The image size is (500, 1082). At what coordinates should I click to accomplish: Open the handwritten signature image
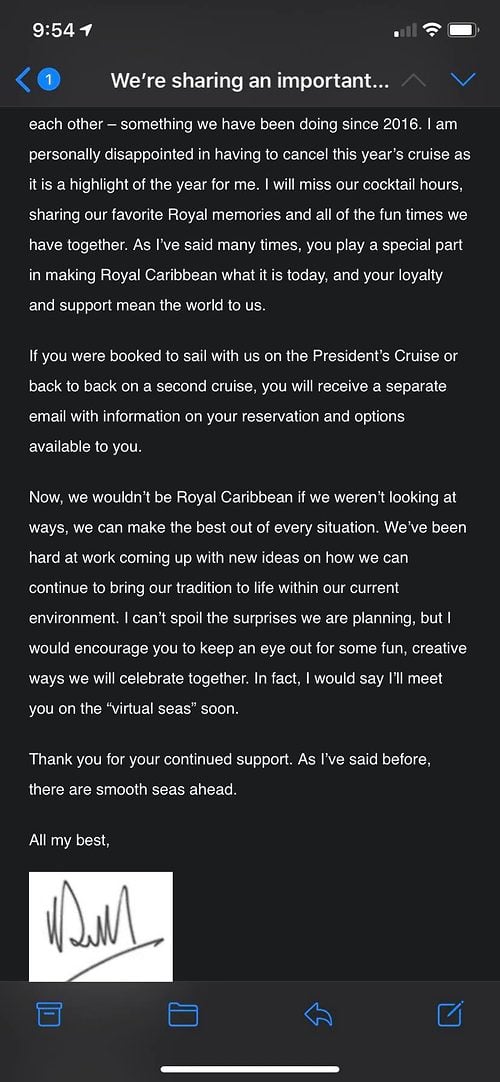click(101, 926)
